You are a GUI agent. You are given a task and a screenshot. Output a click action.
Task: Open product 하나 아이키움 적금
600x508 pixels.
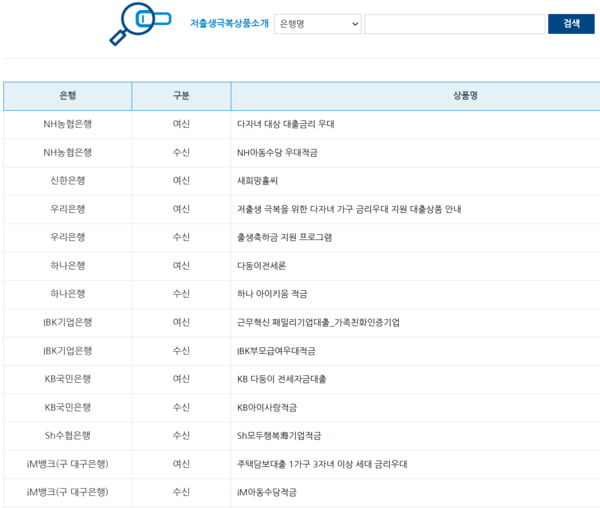(272, 294)
